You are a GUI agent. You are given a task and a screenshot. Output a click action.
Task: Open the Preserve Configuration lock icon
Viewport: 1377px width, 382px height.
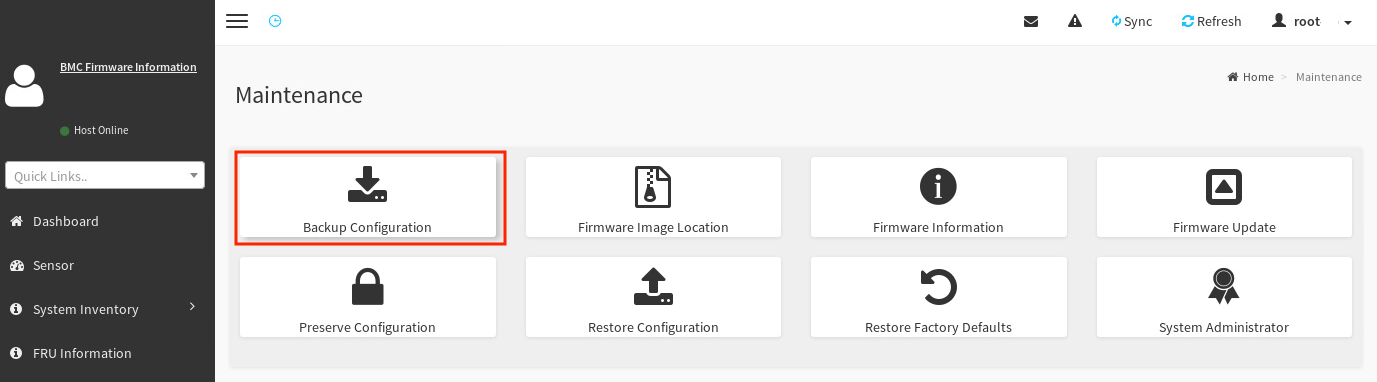(367, 286)
